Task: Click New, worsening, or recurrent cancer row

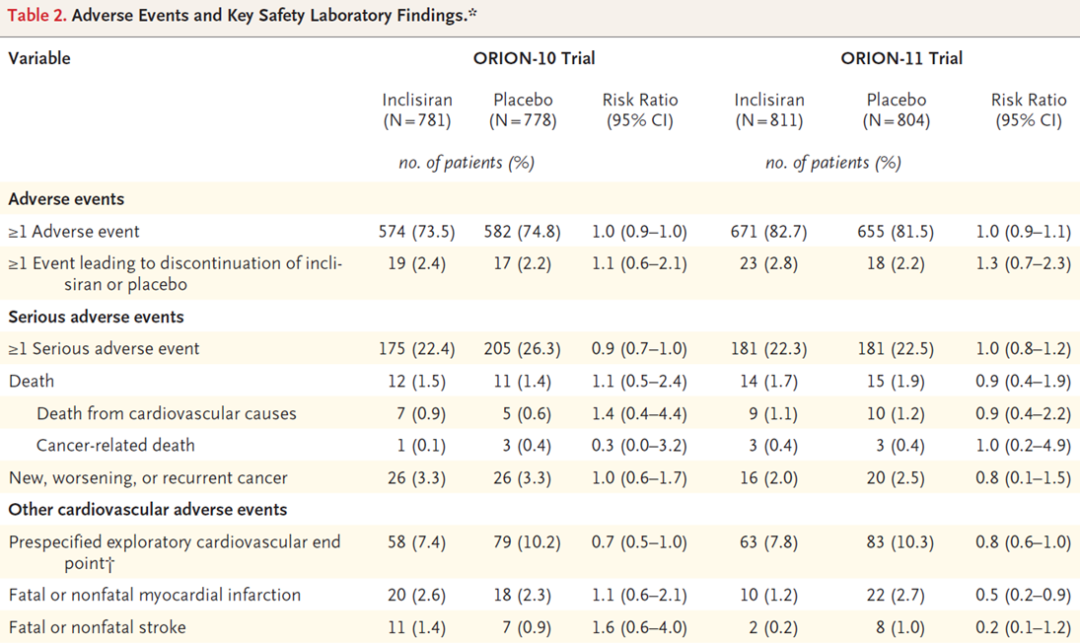Action: click(148, 477)
